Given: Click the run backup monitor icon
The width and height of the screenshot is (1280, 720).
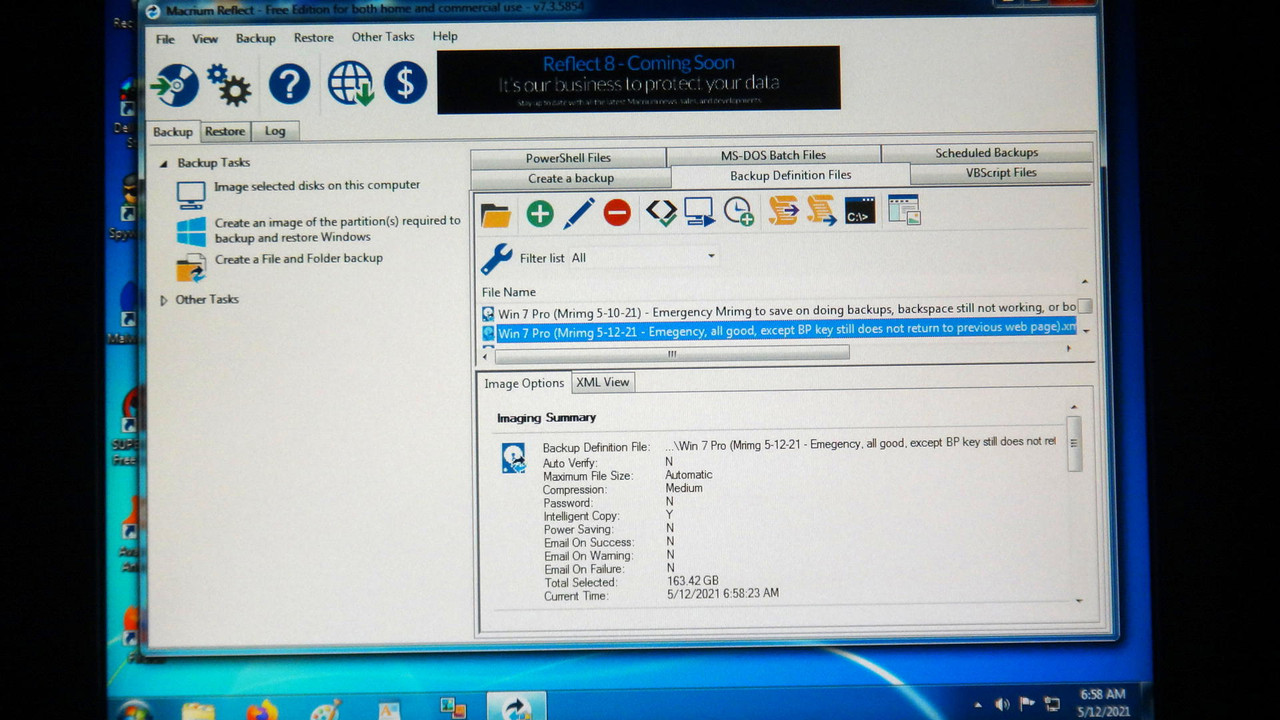Looking at the screenshot, I should (x=699, y=212).
